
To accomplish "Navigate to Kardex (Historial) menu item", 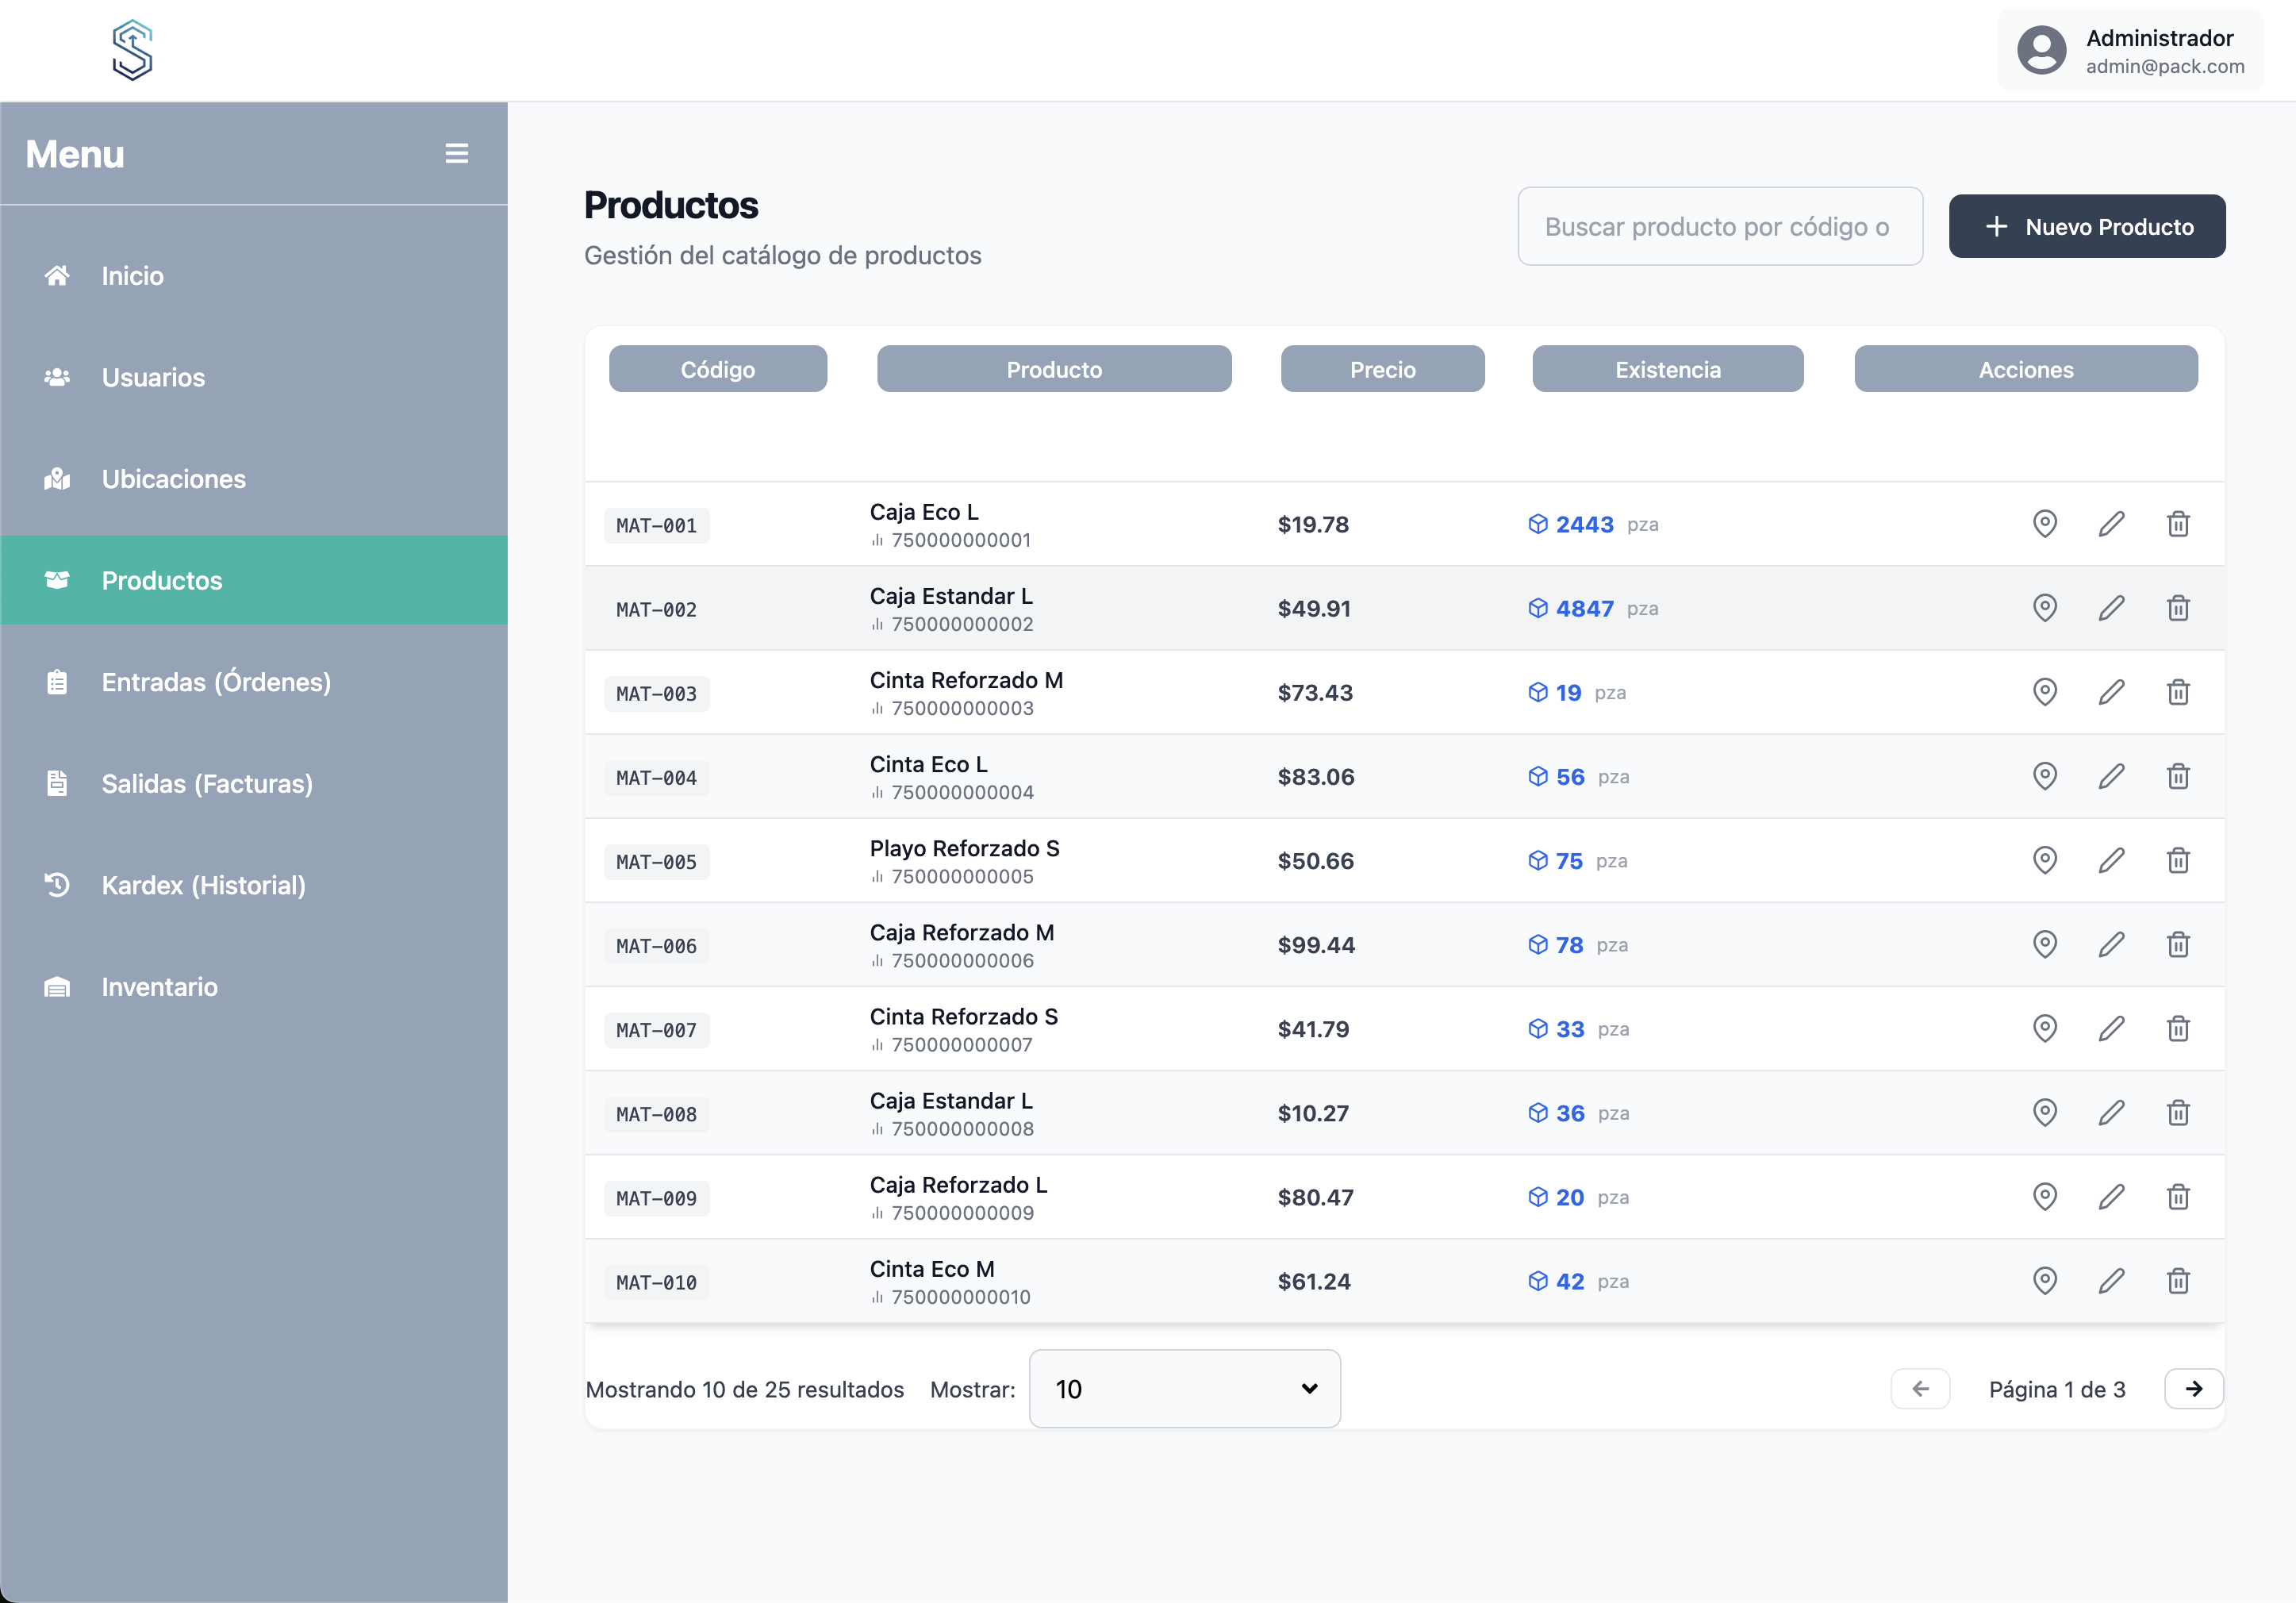I will pyautogui.click(x=203, y=885).
